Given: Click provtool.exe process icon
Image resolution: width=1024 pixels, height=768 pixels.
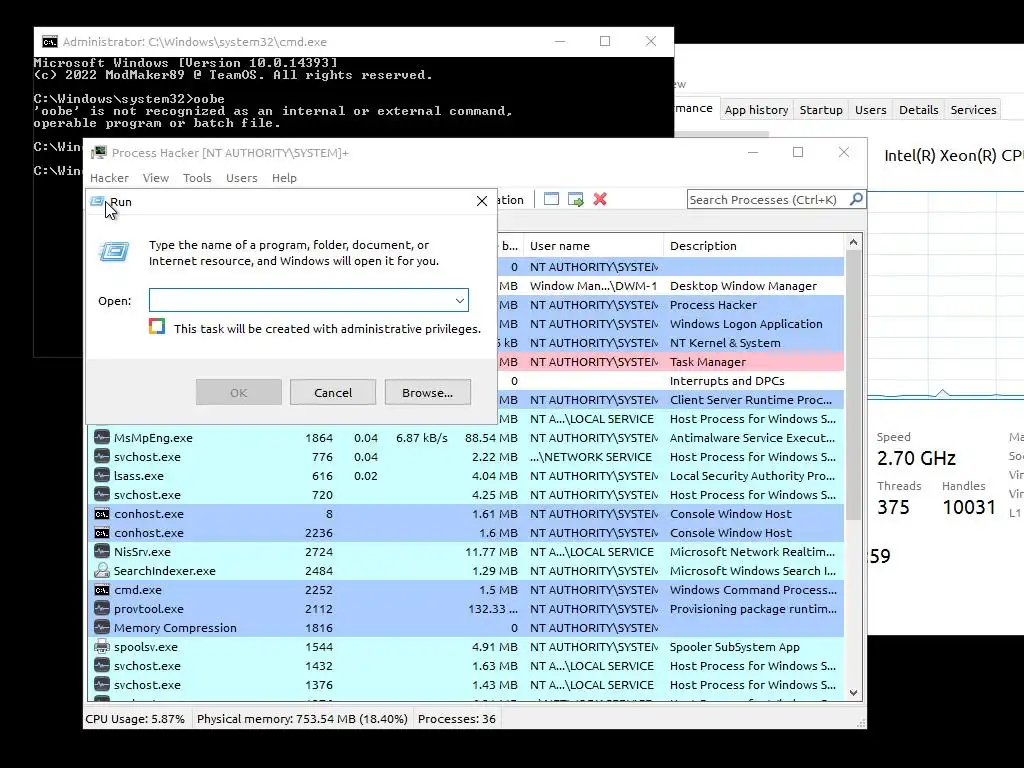Looking at the screenshot, I should pyautogui.click(x=101, y=608).
